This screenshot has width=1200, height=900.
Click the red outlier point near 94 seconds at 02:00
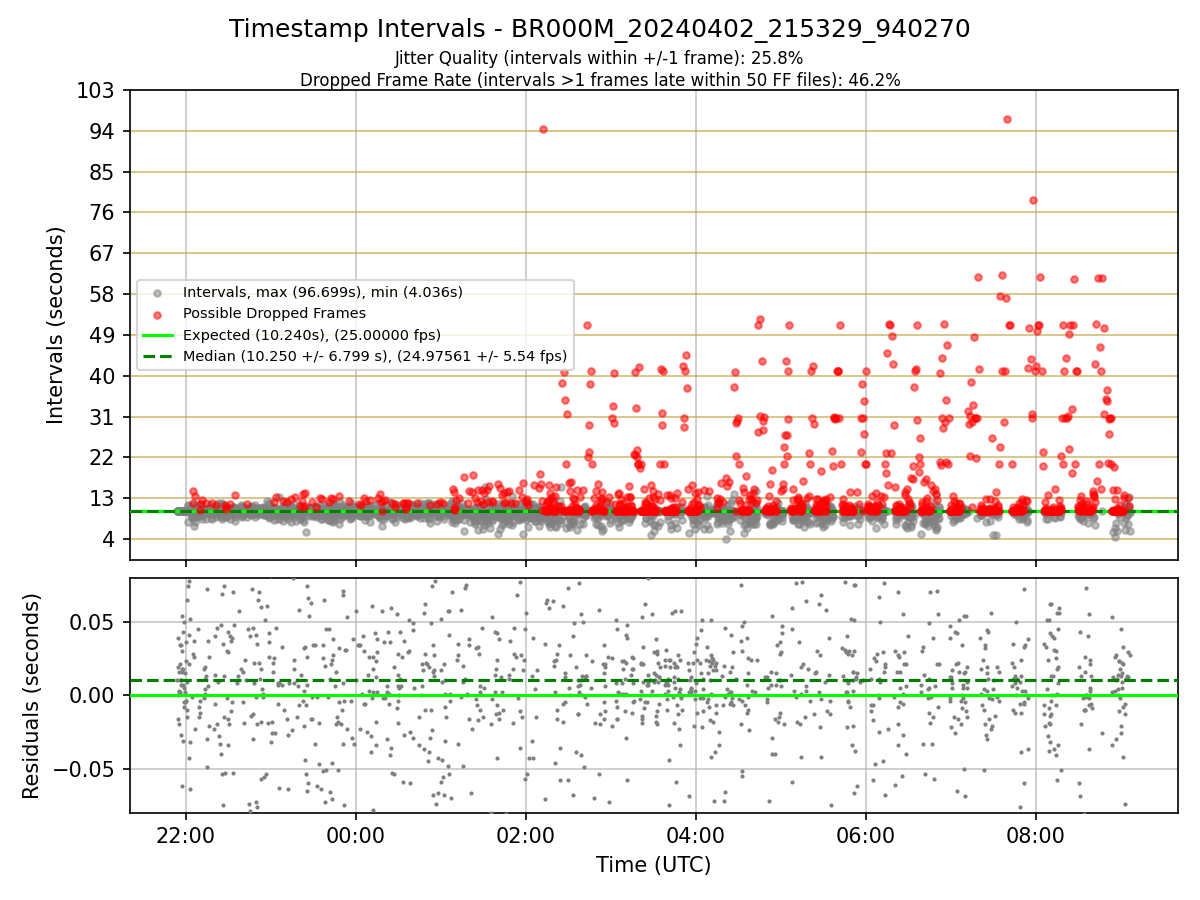[x=543, y=129]
